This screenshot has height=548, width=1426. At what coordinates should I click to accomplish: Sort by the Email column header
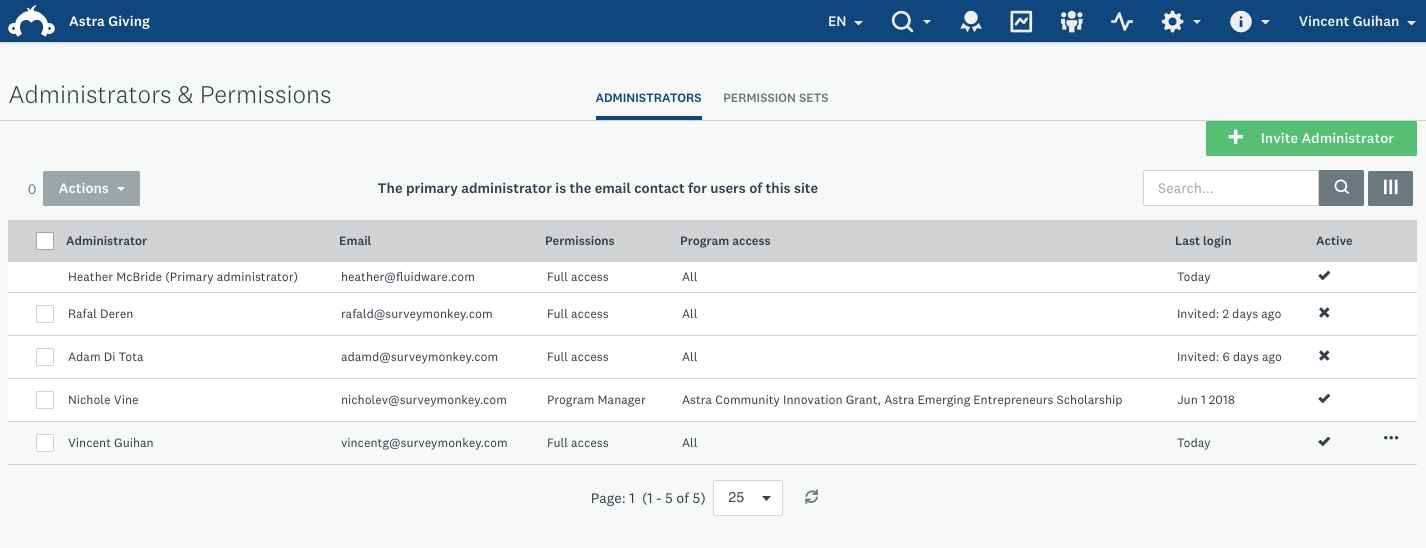coord(355,241)
